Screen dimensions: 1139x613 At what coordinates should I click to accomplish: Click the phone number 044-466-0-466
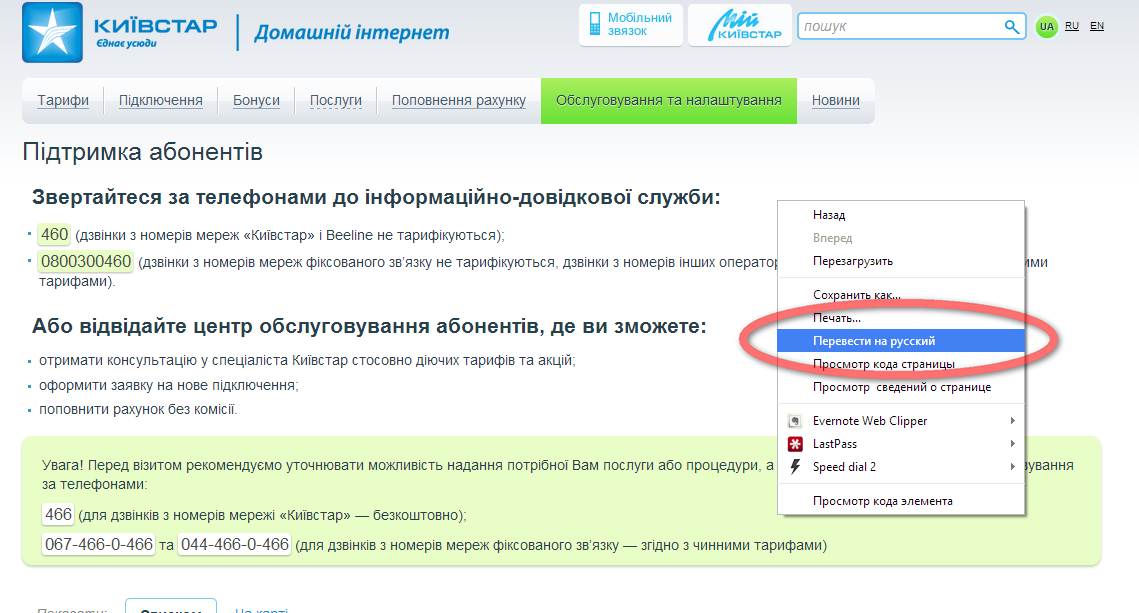coord(235,545)
